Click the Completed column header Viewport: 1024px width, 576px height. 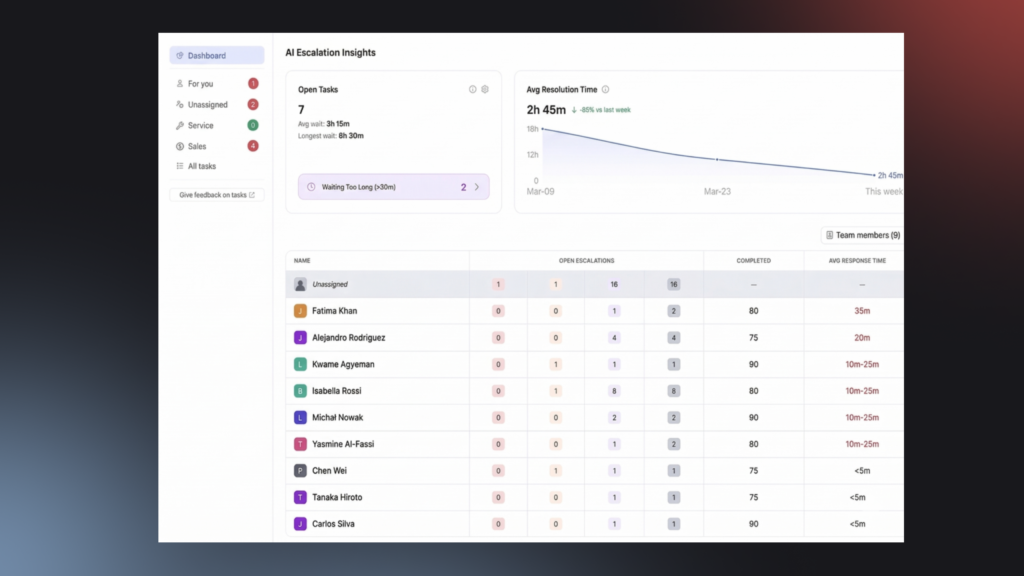tap(753, 260)
